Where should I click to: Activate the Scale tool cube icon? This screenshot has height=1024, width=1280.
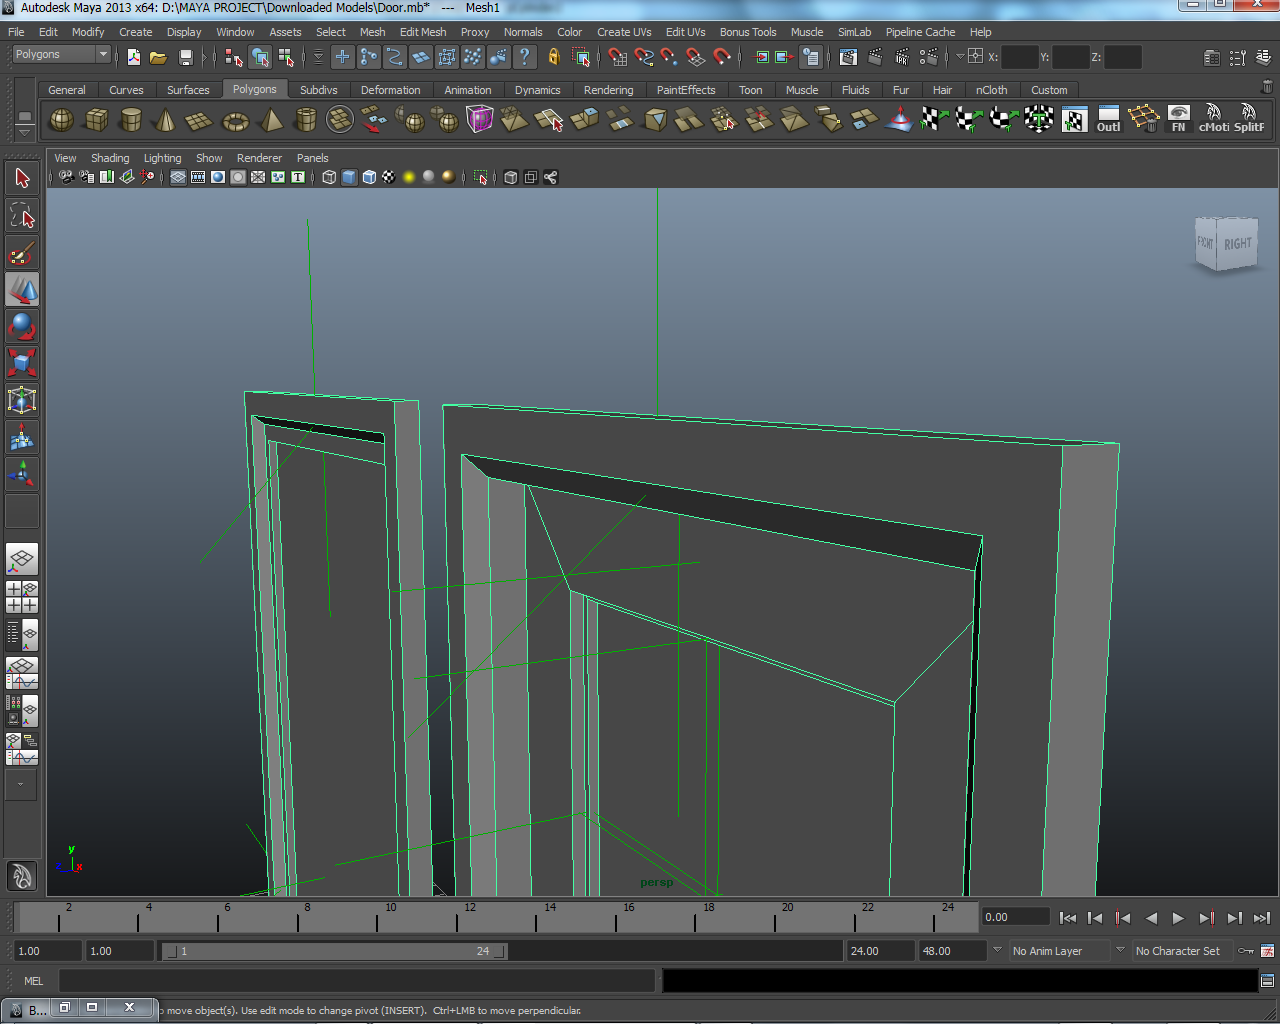[x=22, y=362]
